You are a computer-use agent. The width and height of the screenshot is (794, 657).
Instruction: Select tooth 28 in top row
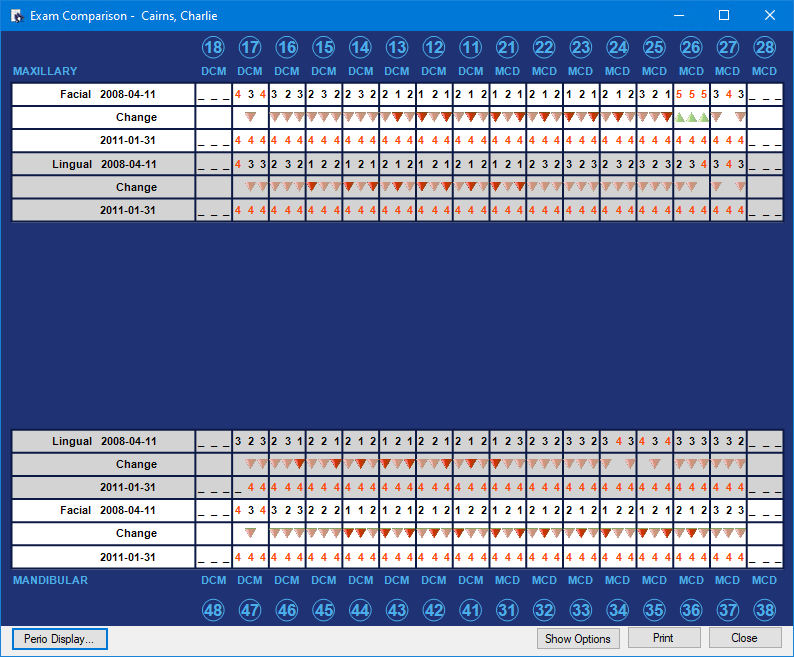(764, 48)
